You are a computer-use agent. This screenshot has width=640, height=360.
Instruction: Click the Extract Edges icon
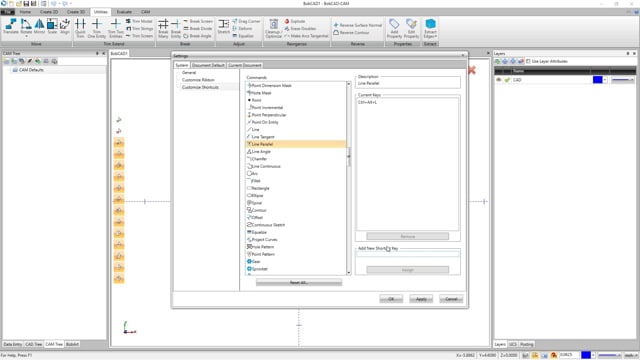click(430, 28)
